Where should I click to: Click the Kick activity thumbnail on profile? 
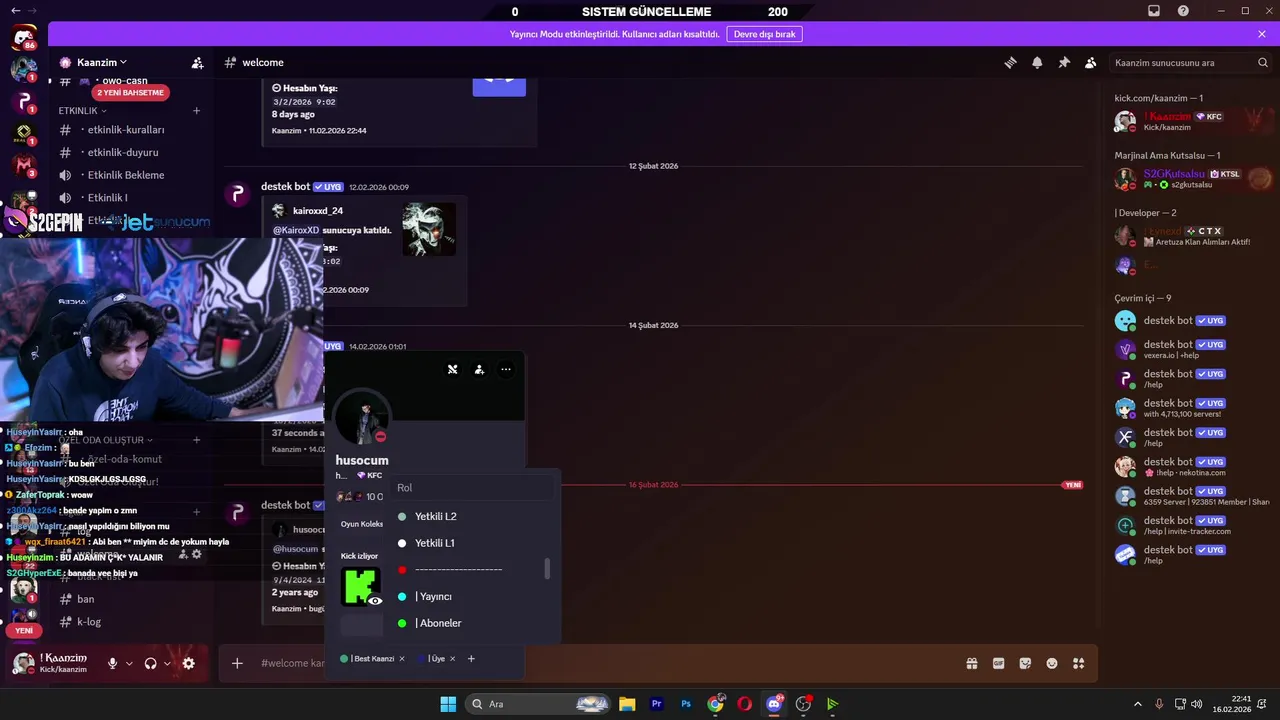tap(361, 587)
